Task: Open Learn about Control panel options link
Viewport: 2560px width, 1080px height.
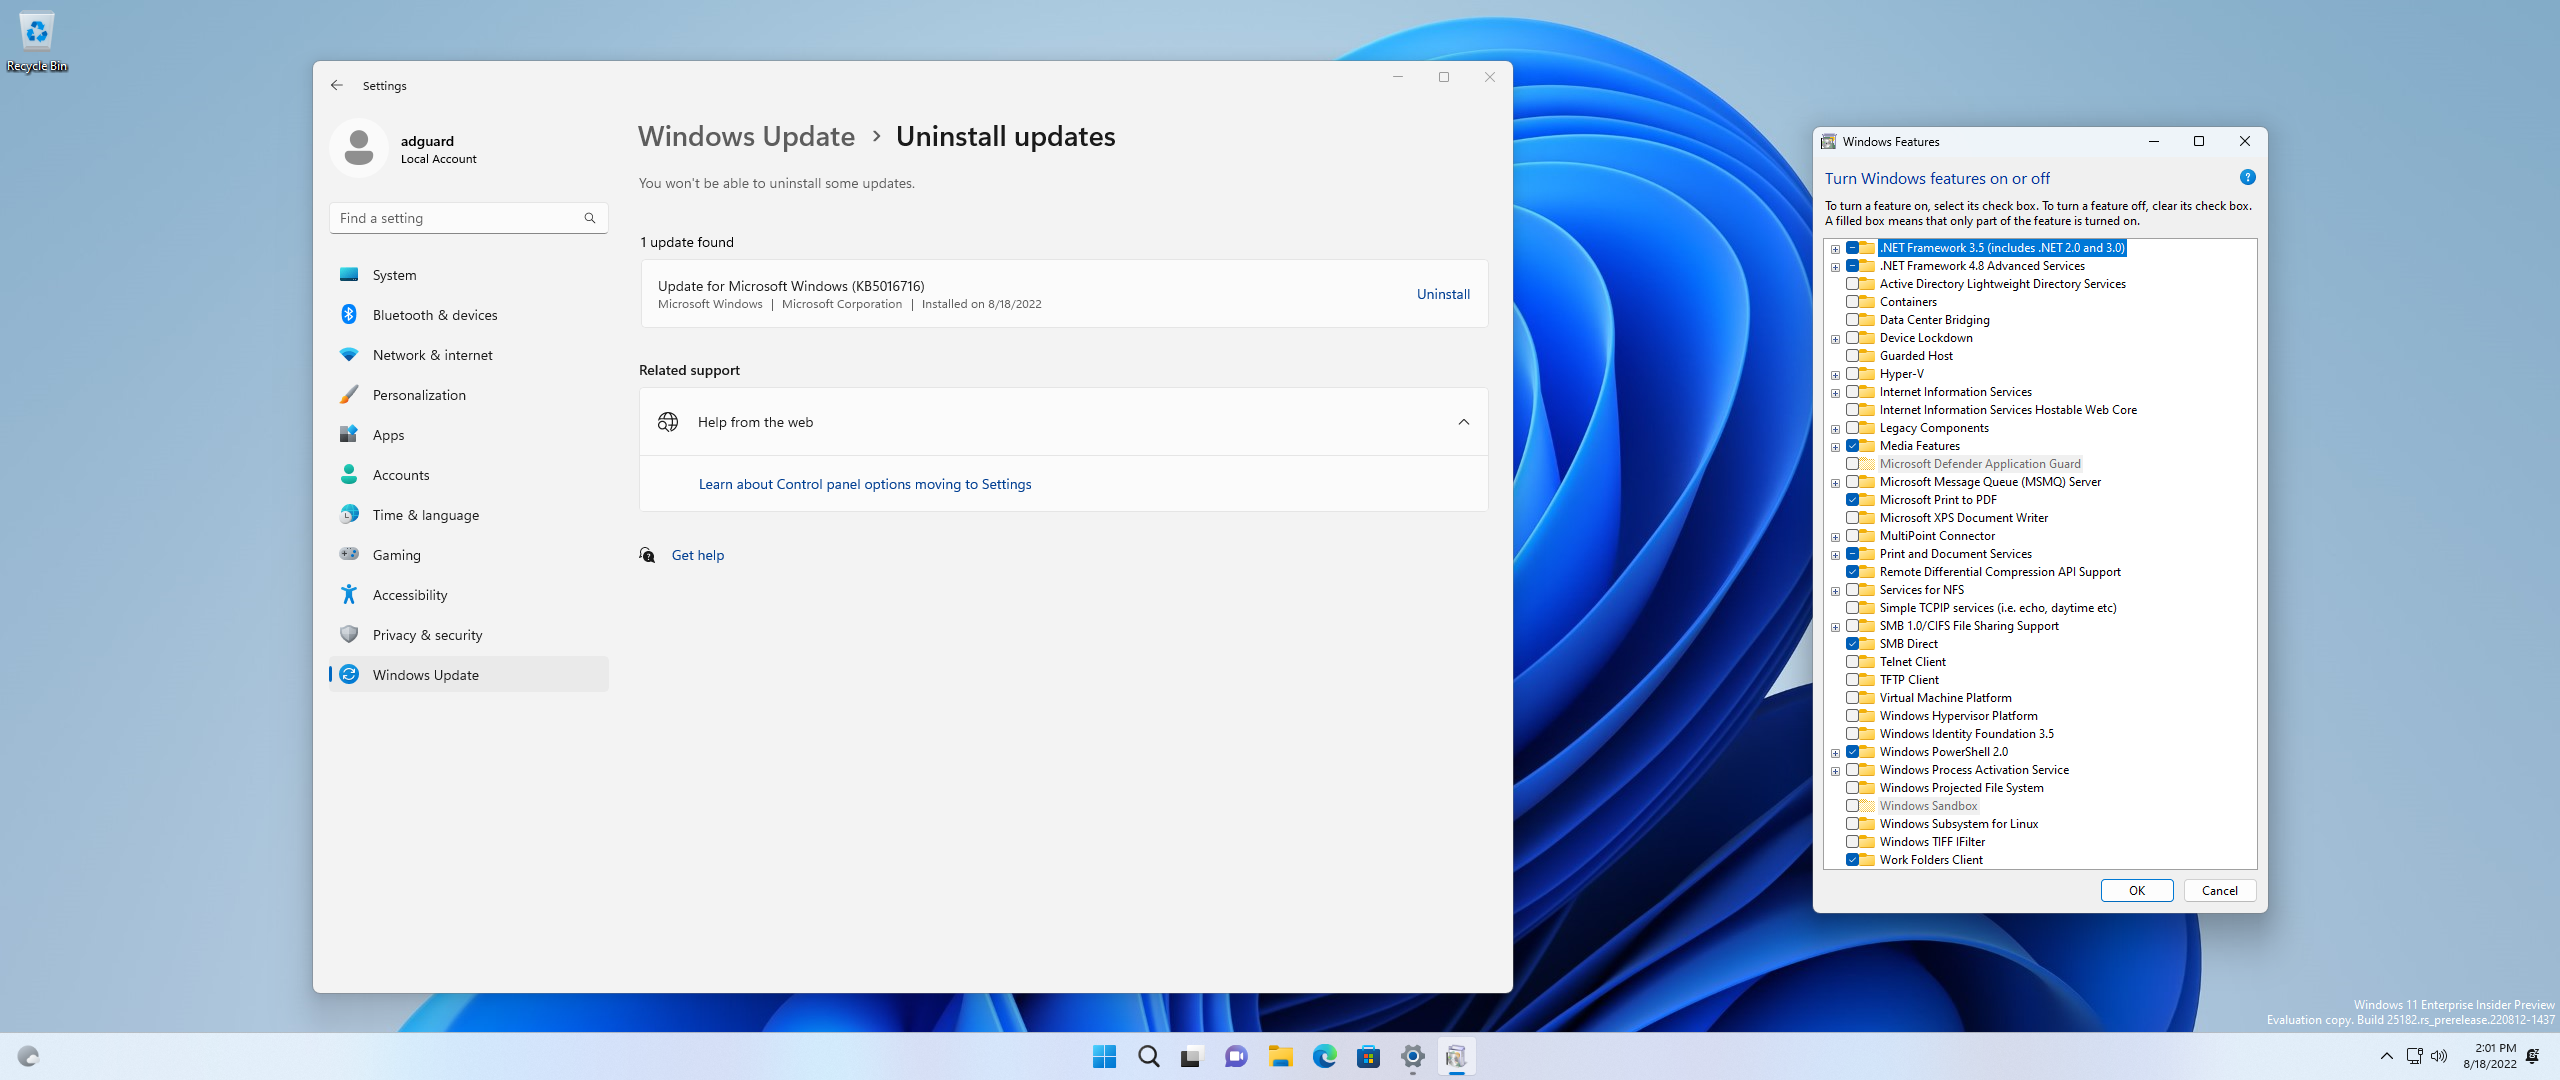Action: (865, 484)
